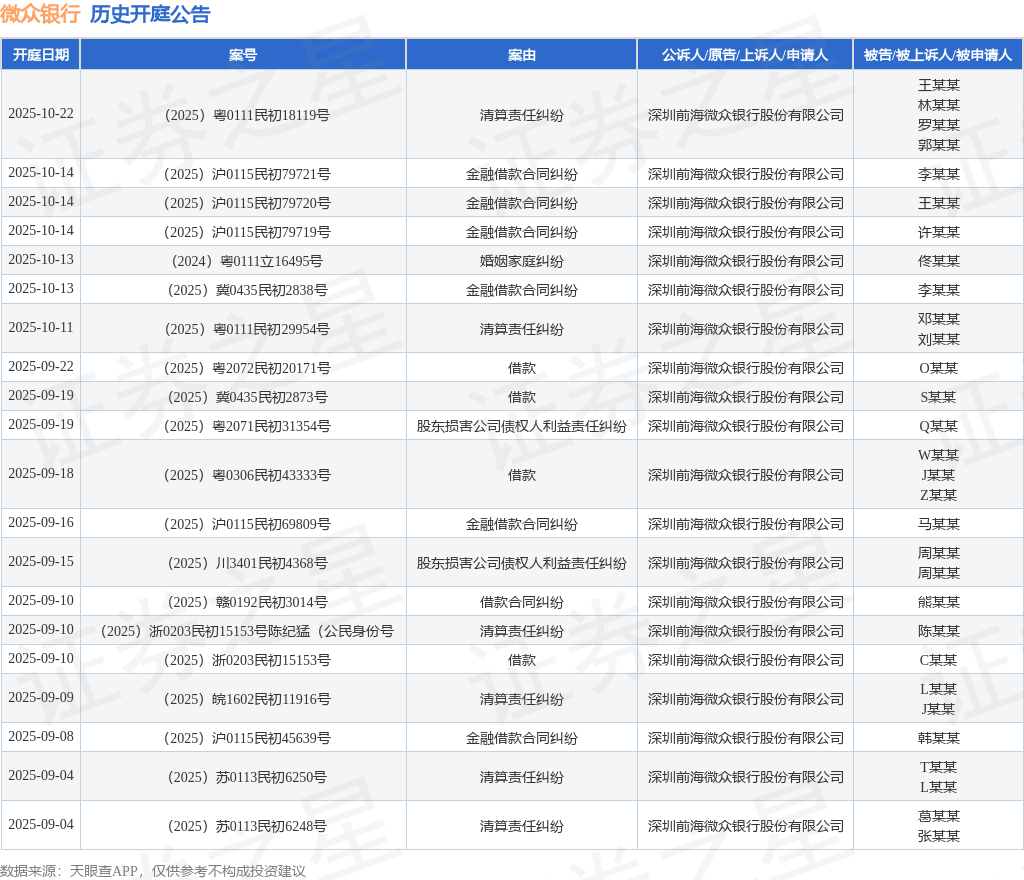Select case number (2024)粤0111立16495号

[x=247, y=261]
